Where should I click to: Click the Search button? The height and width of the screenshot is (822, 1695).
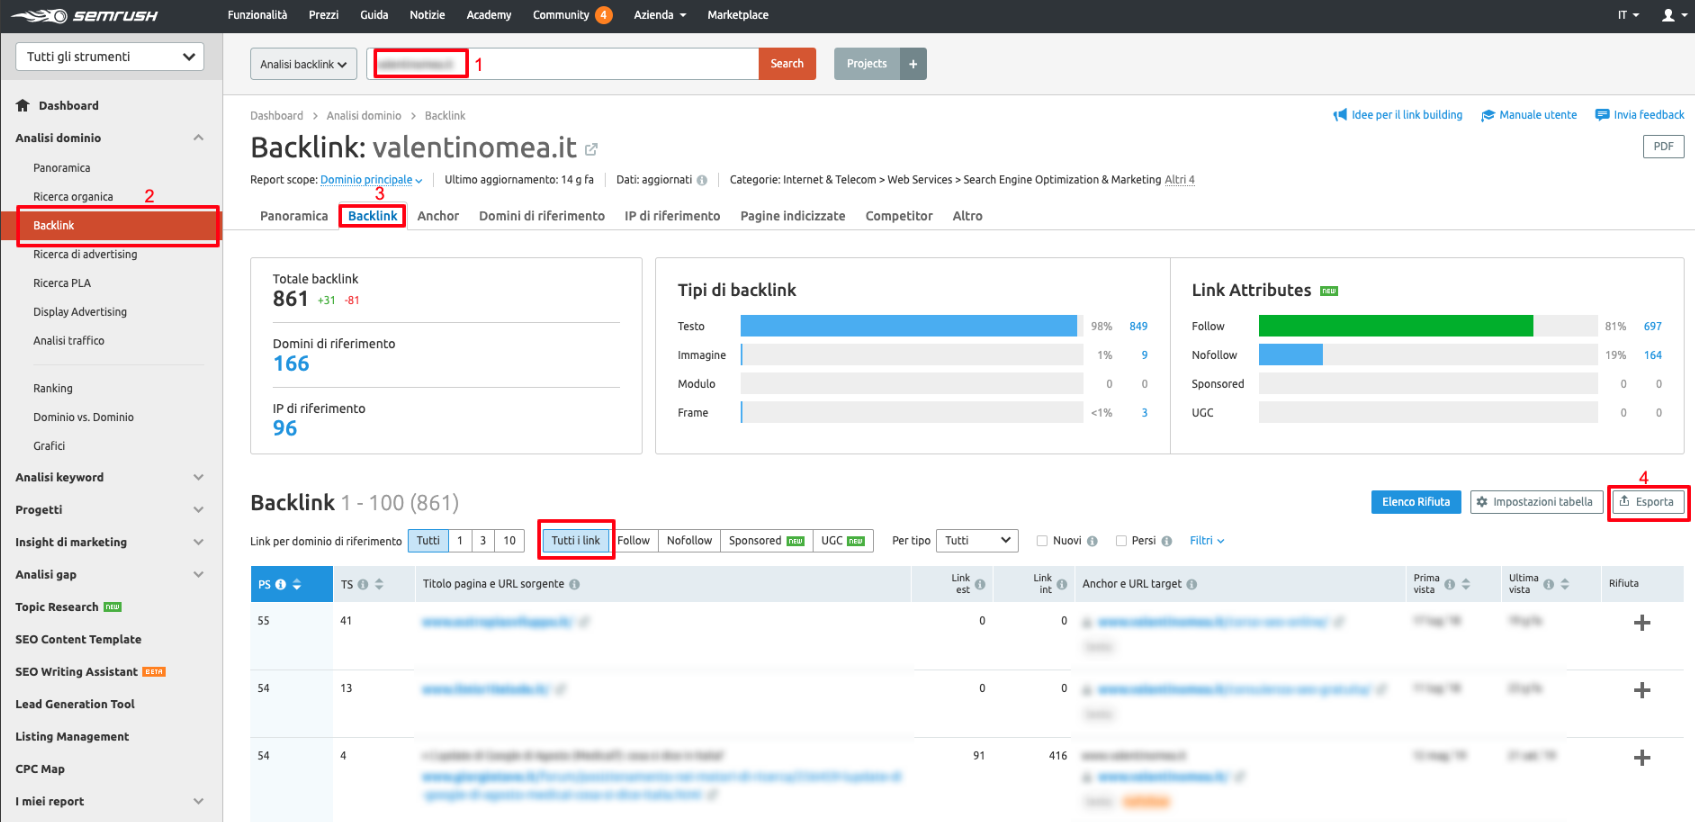(x=787, y=64)
